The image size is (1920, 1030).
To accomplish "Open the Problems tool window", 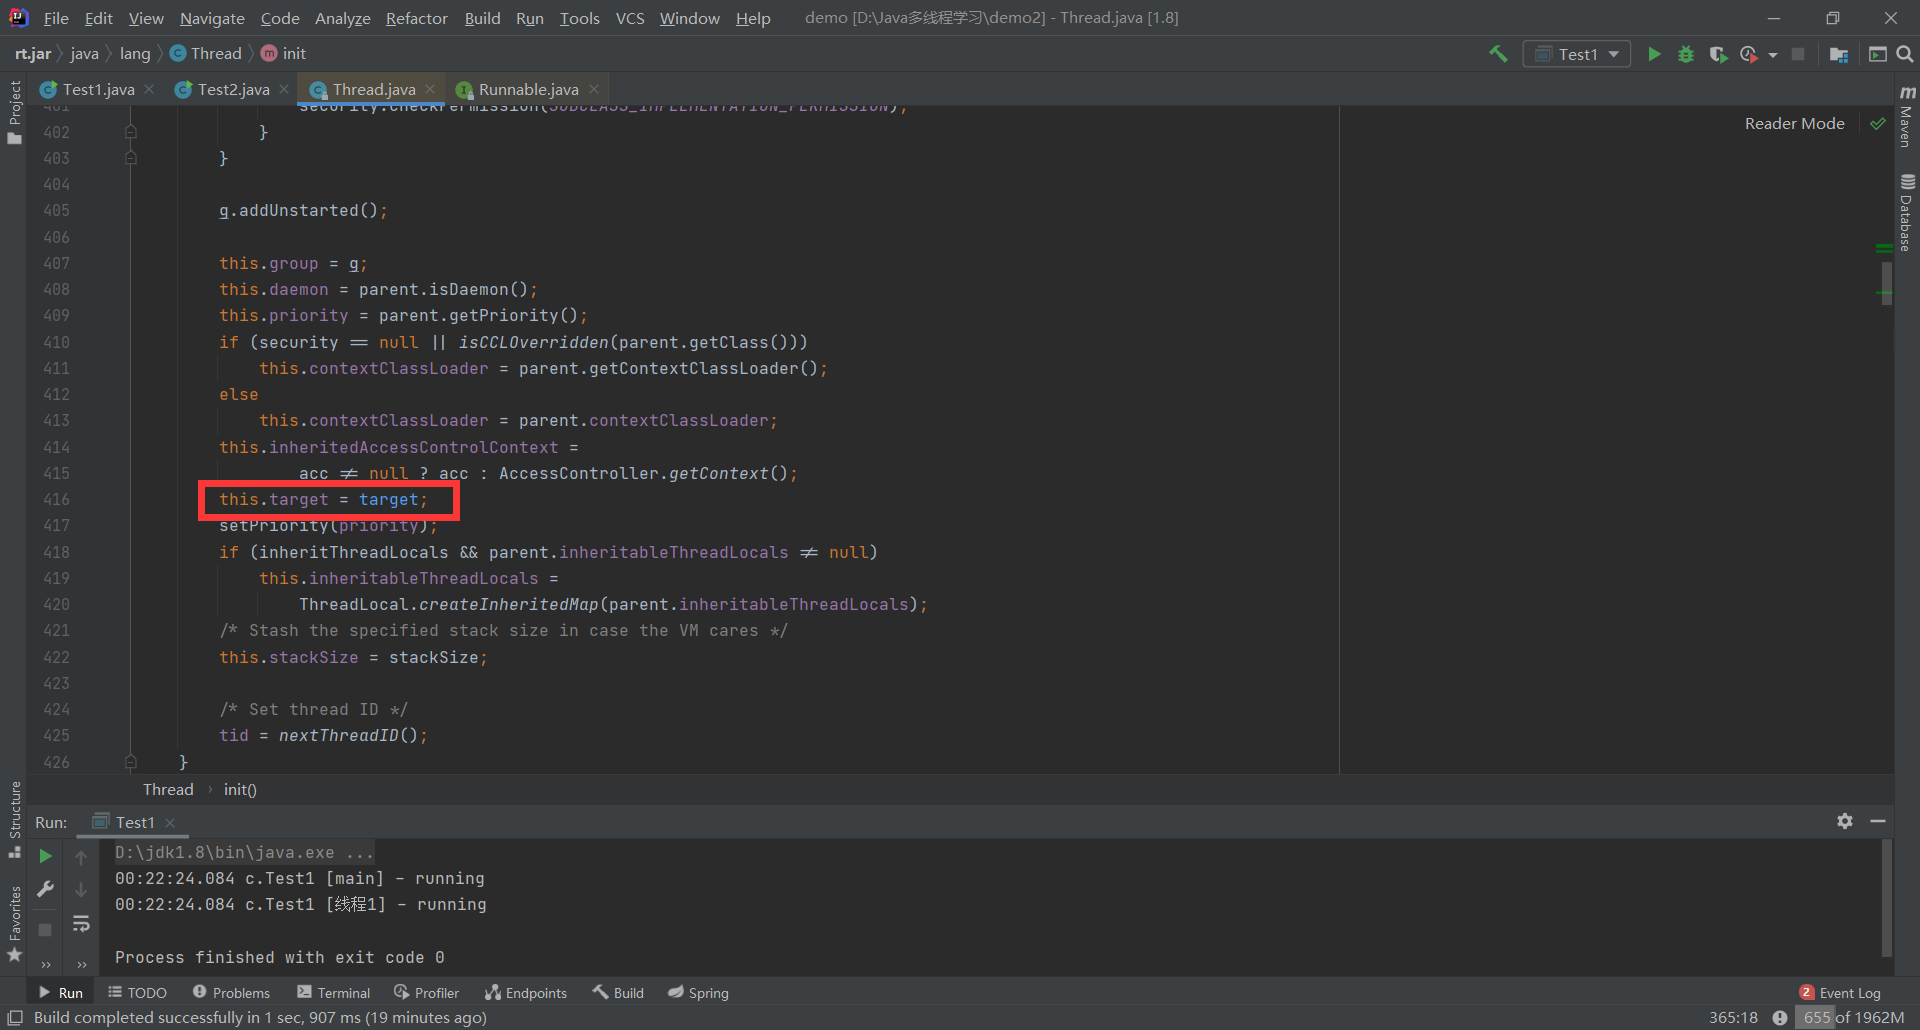I will [231, 992].
